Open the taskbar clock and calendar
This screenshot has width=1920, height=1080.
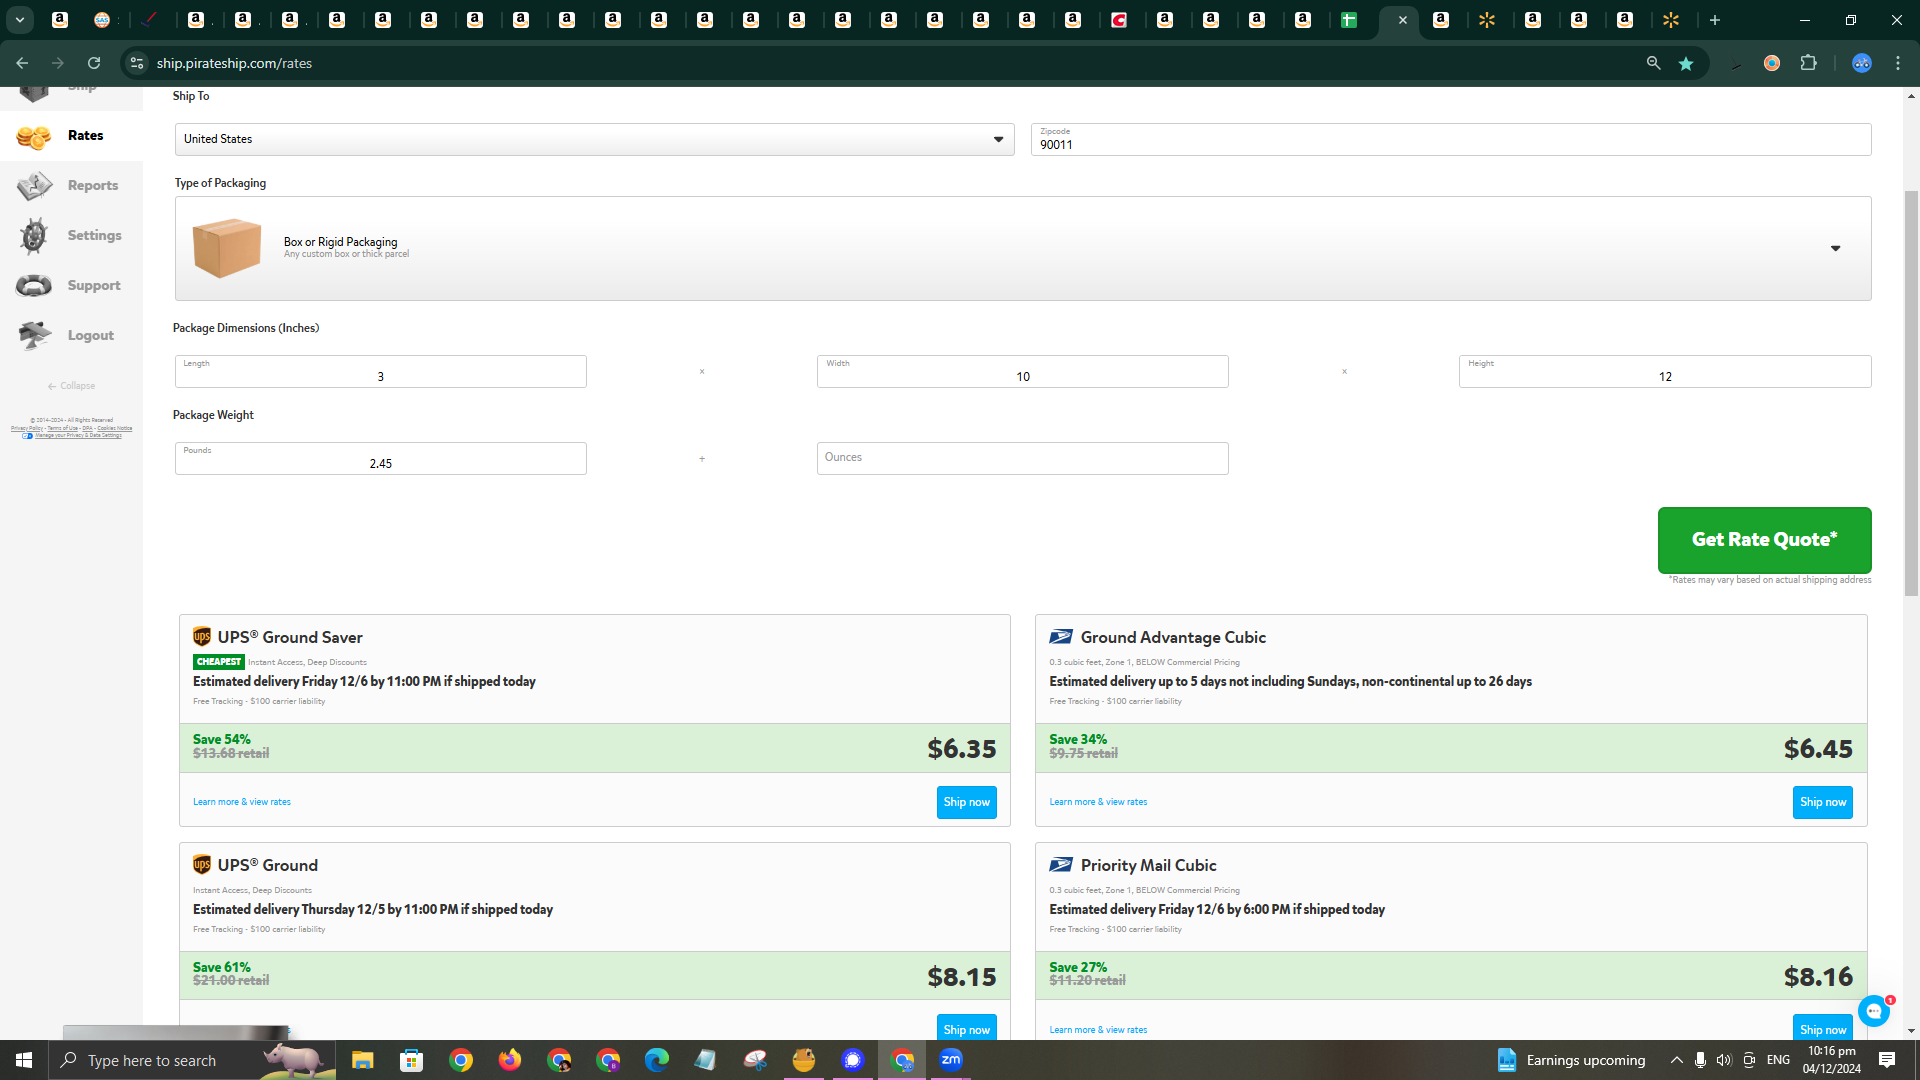(1832, 1060)
